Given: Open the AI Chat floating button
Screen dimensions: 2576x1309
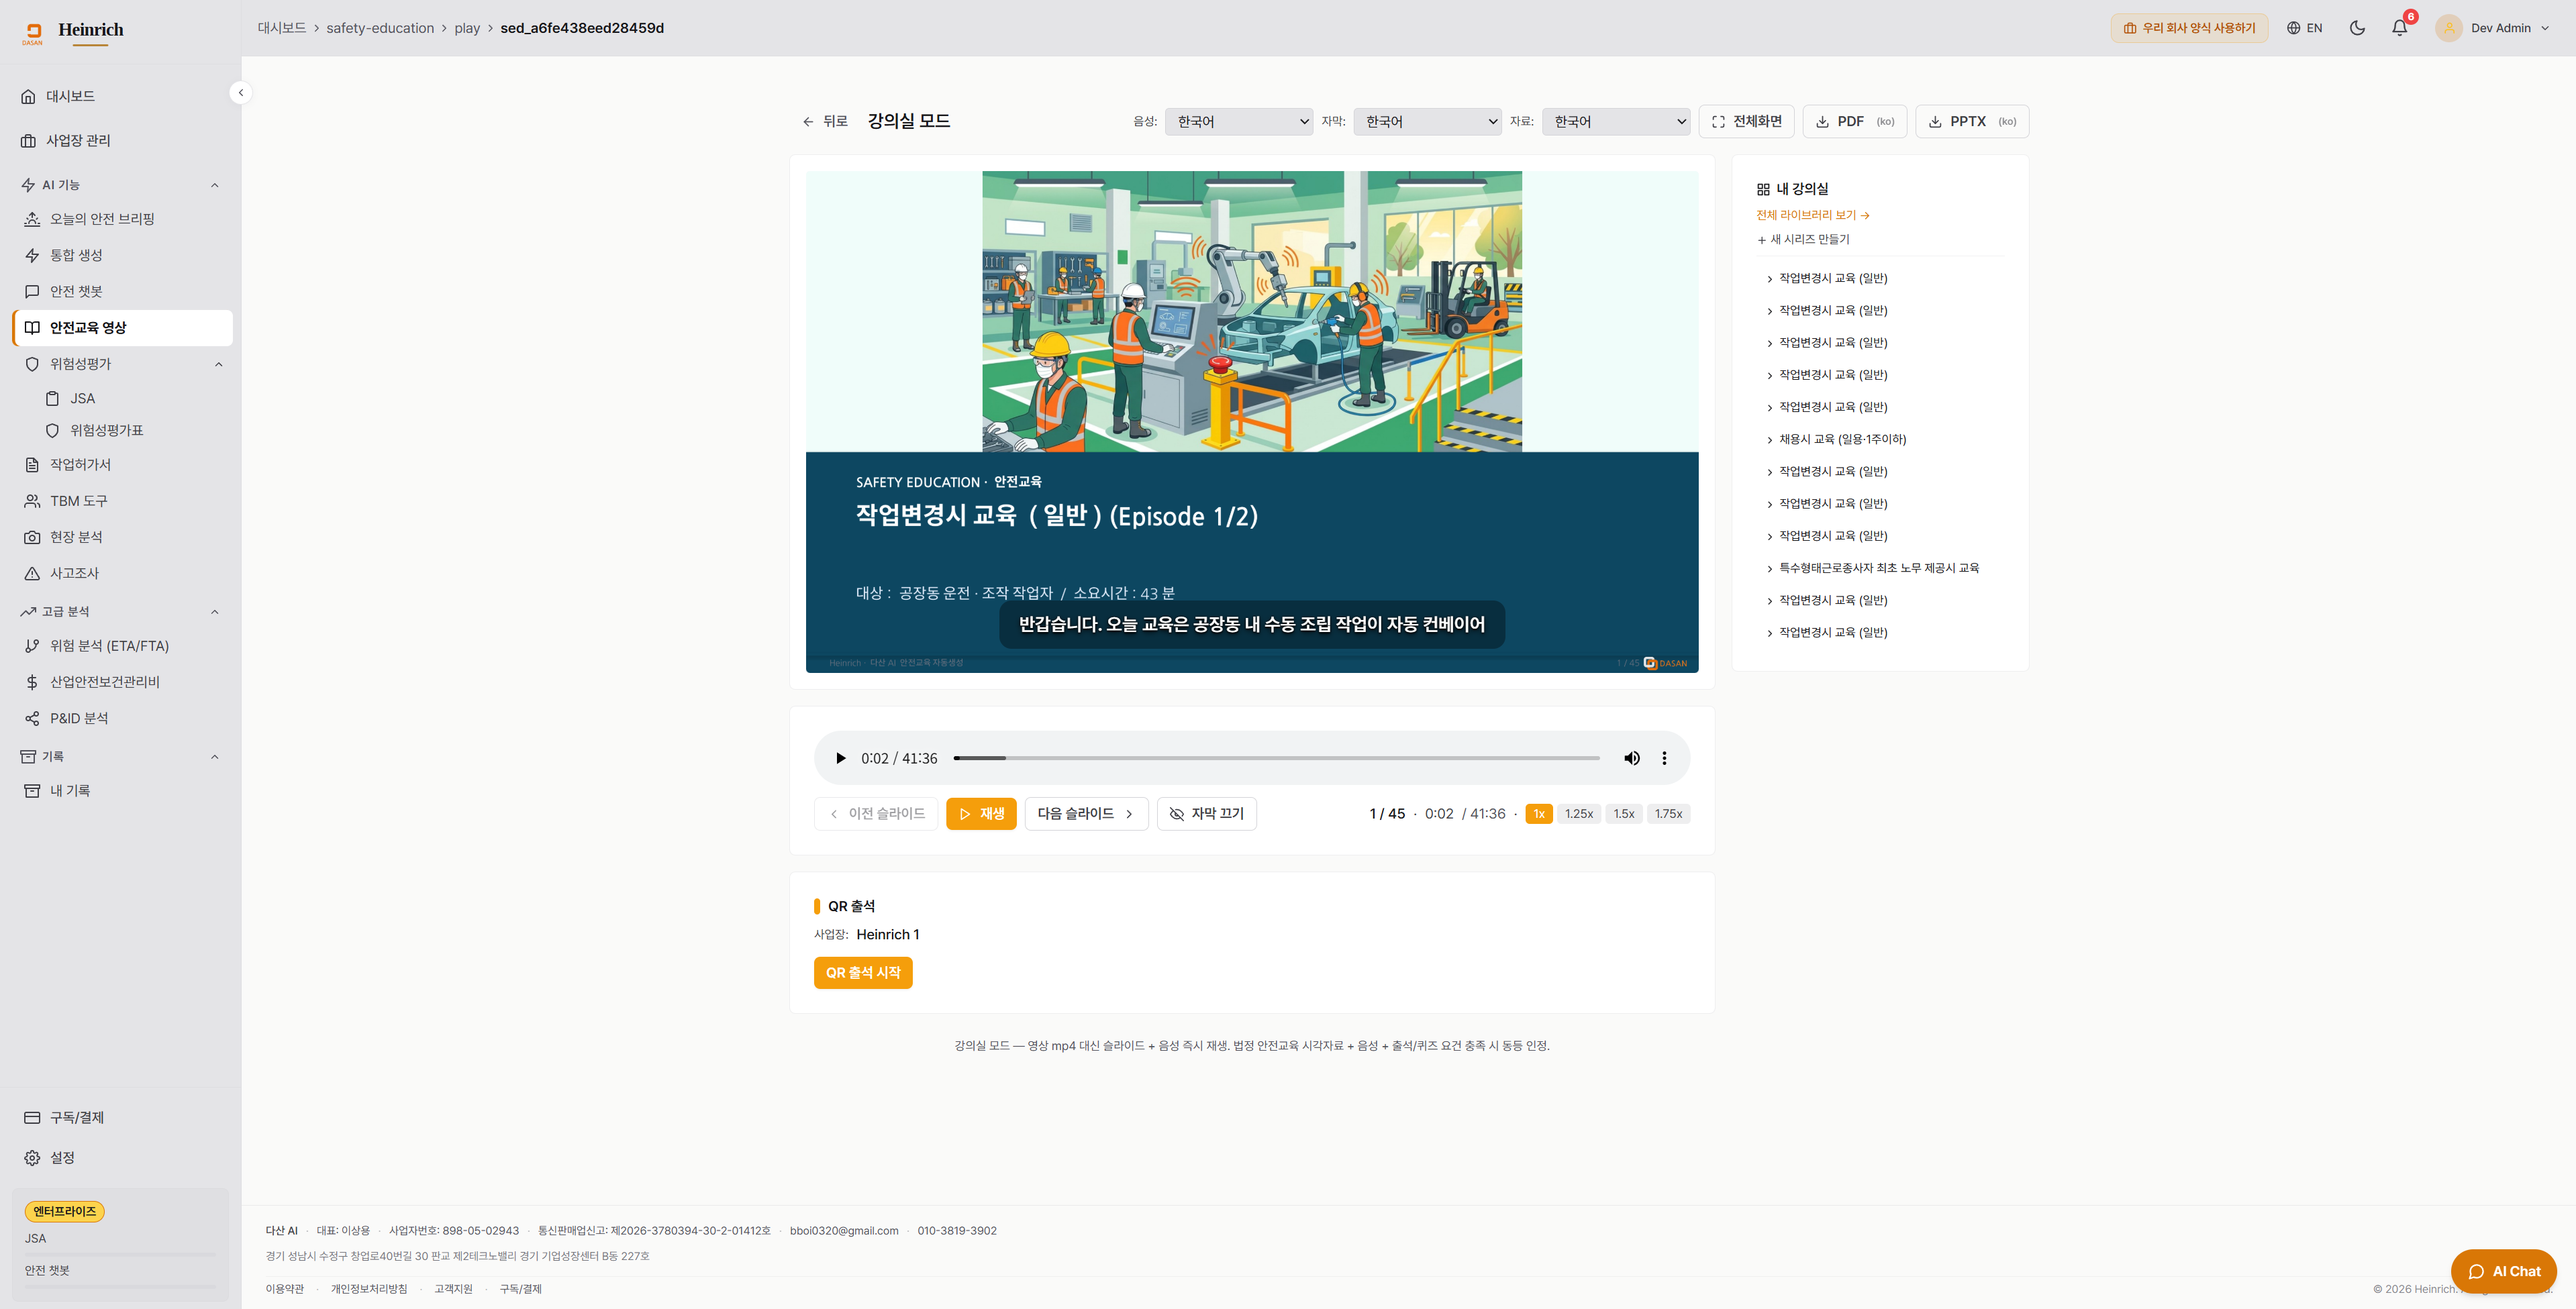Looking at the screenshot, I should [x=2503, y=1271].
